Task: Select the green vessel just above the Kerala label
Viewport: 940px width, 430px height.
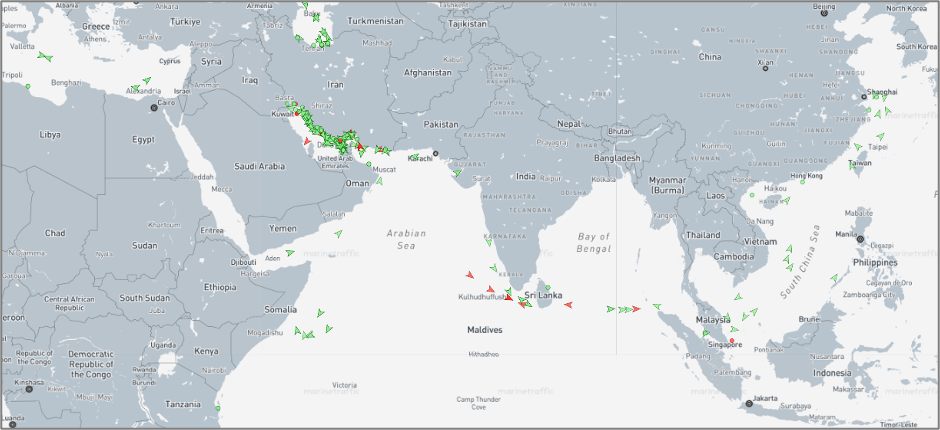Action: 493,267
